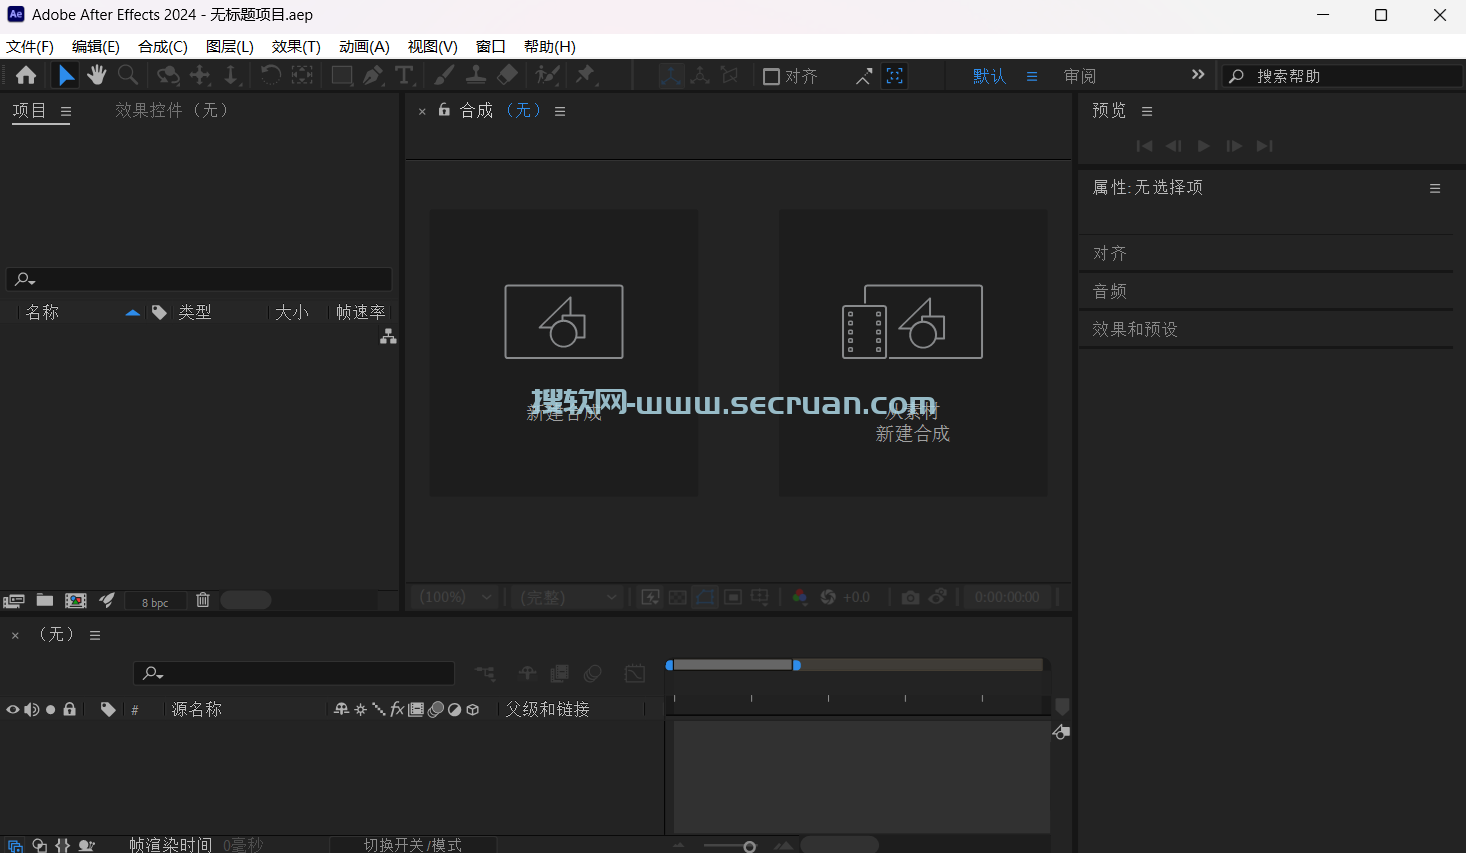1466x853 pixels.
Task: Open the 项目 panel menu
Action: 66,112
